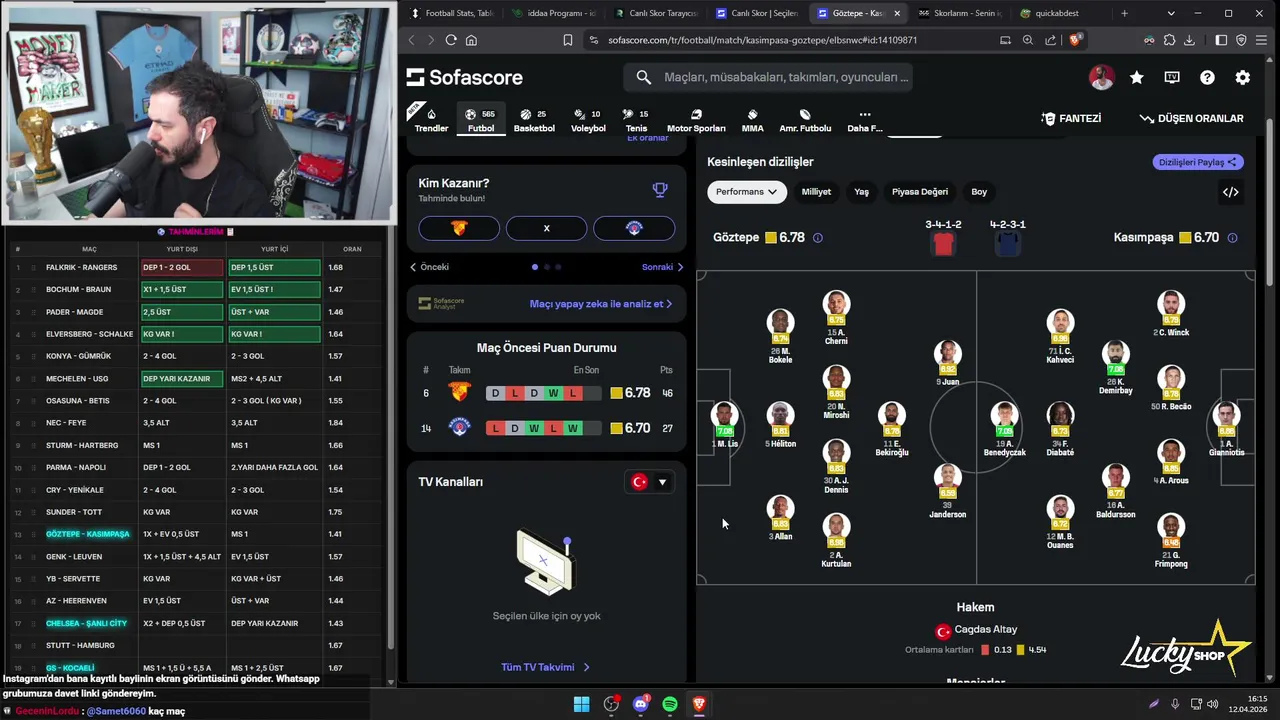The image size is (1280, 720).
Task: Vote draw X in Kim Kazanır
Action: [x=546, y=228]
